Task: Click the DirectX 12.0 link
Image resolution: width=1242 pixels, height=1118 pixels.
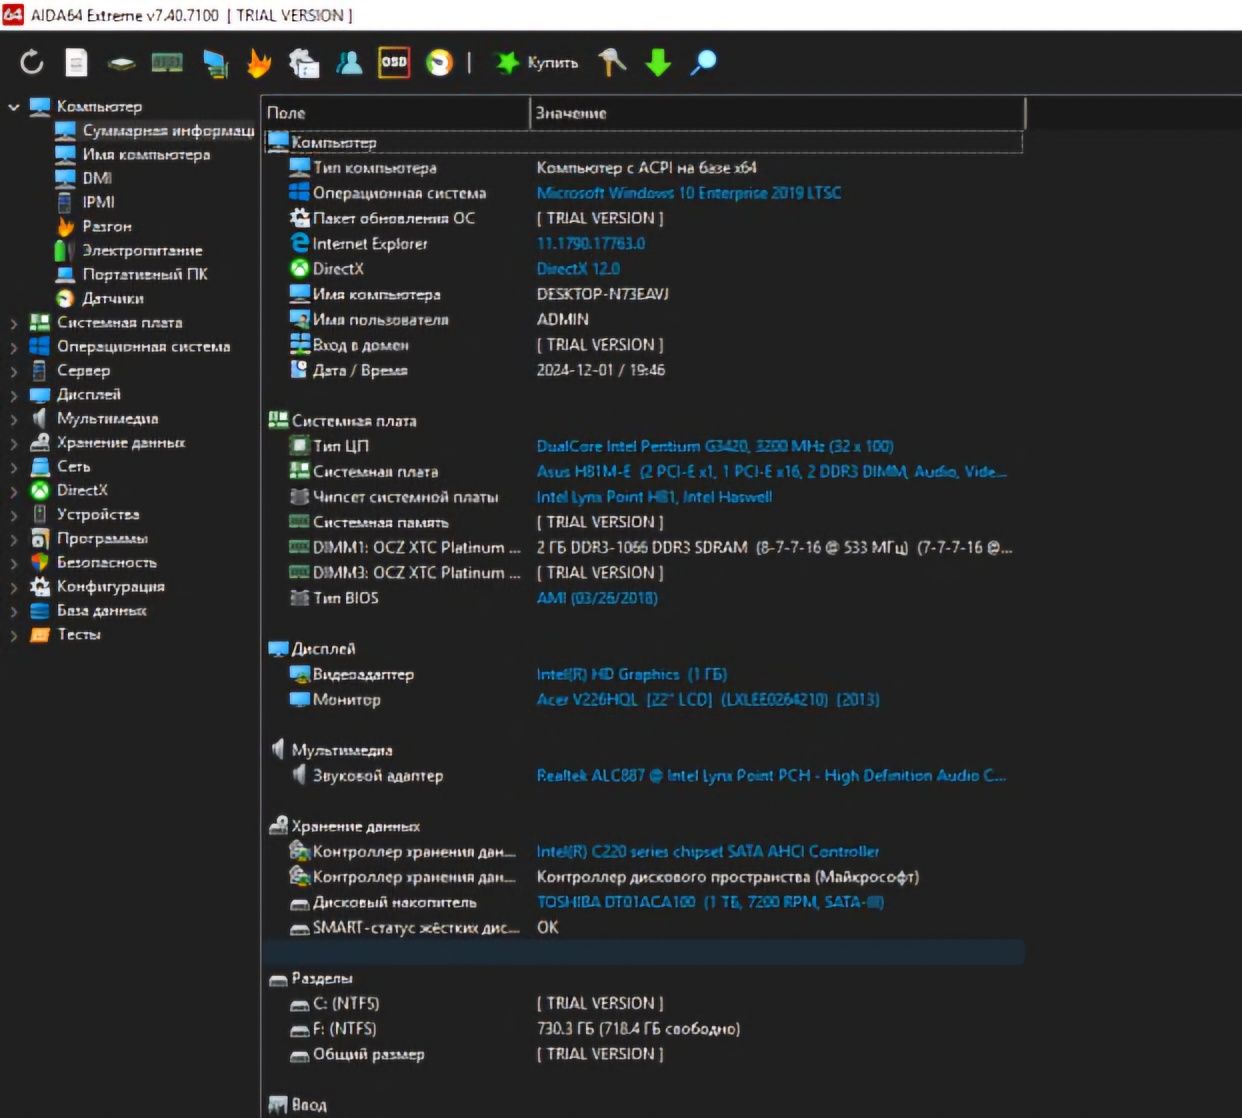Action: pos(578,269)
